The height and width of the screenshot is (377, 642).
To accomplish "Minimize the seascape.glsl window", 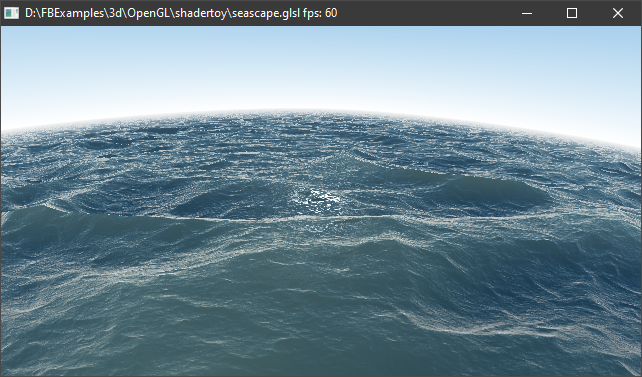I will tap(527, 13).
